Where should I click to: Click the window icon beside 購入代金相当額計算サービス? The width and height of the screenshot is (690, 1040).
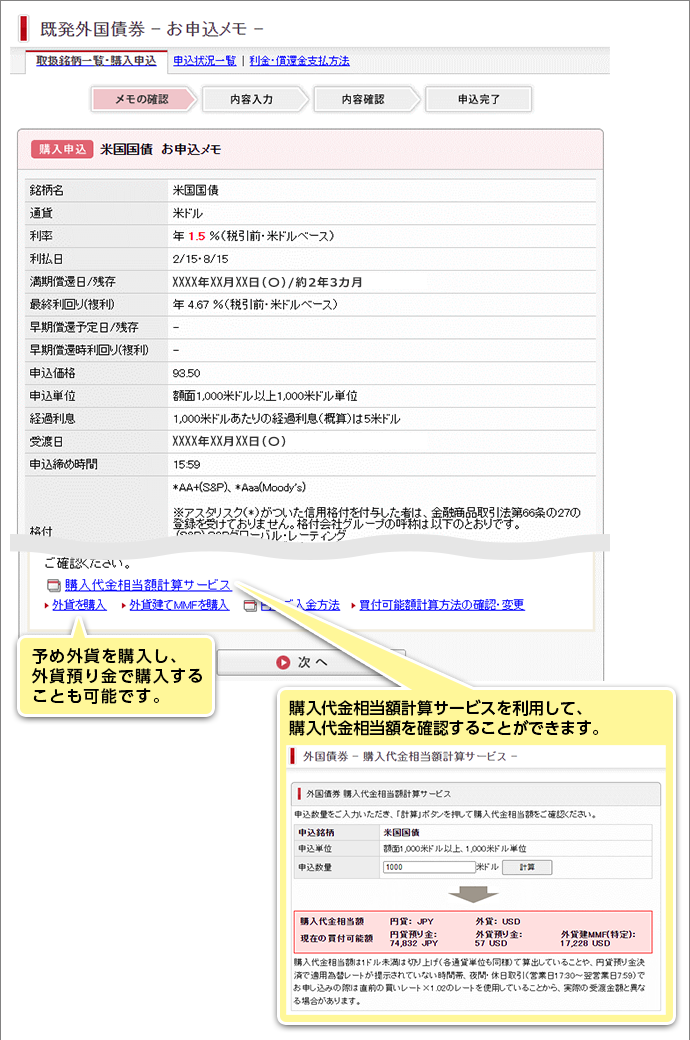(53, 586)
